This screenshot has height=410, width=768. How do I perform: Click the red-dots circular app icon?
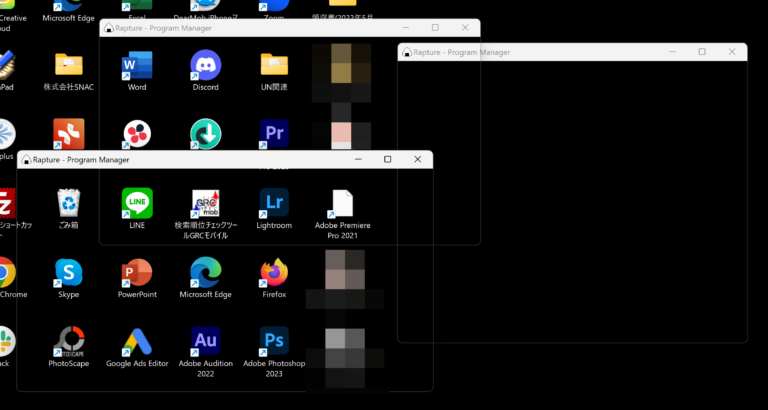tap(137, 134)
